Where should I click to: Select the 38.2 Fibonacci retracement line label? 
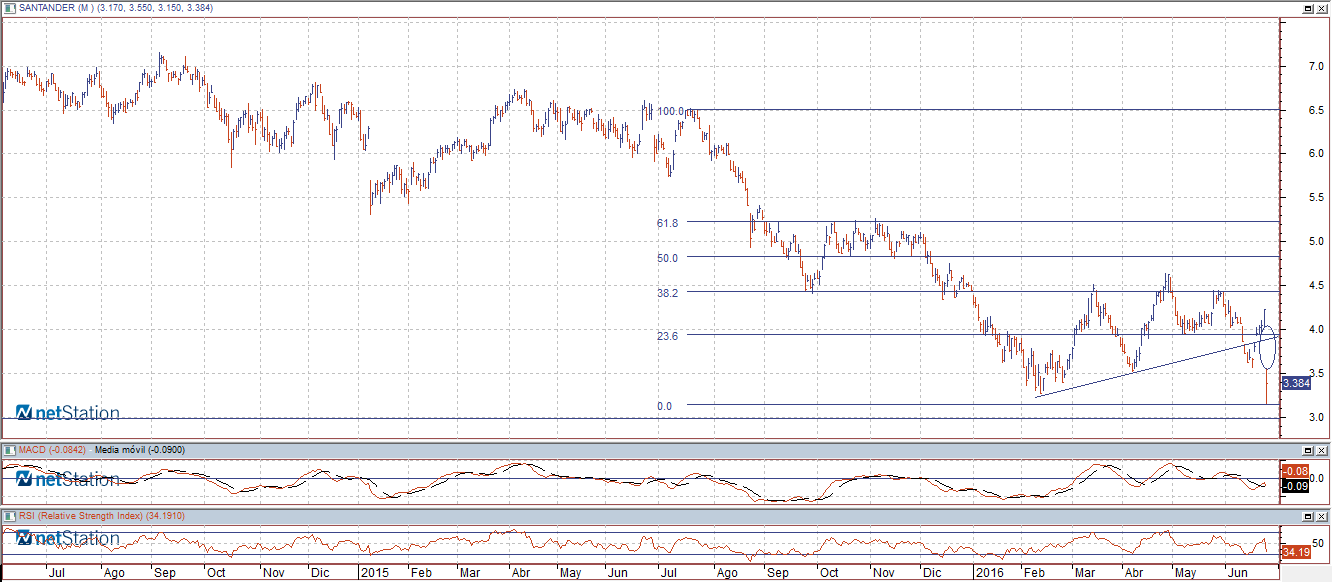pyautogui.click(x=668, y=293)
